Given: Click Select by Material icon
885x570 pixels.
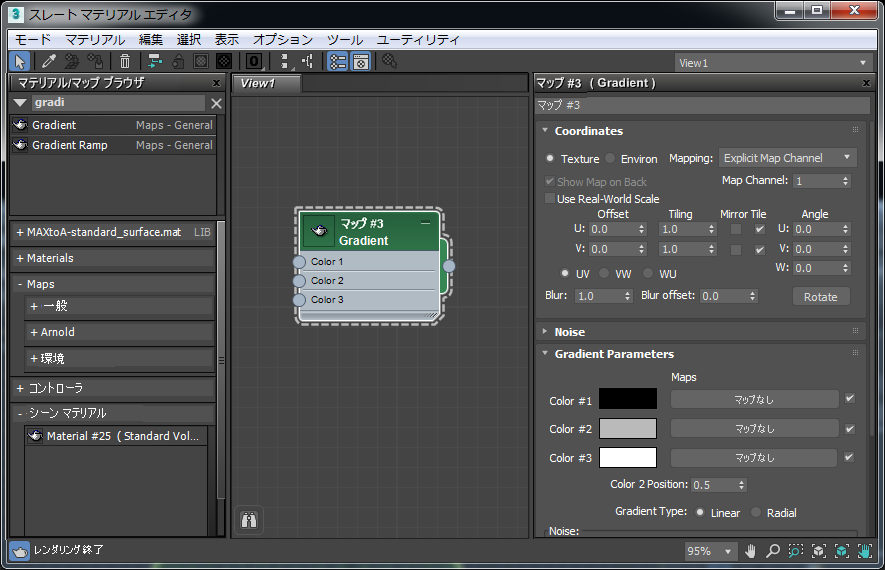Looking at the screenshot, I should (x=389, y=61).
